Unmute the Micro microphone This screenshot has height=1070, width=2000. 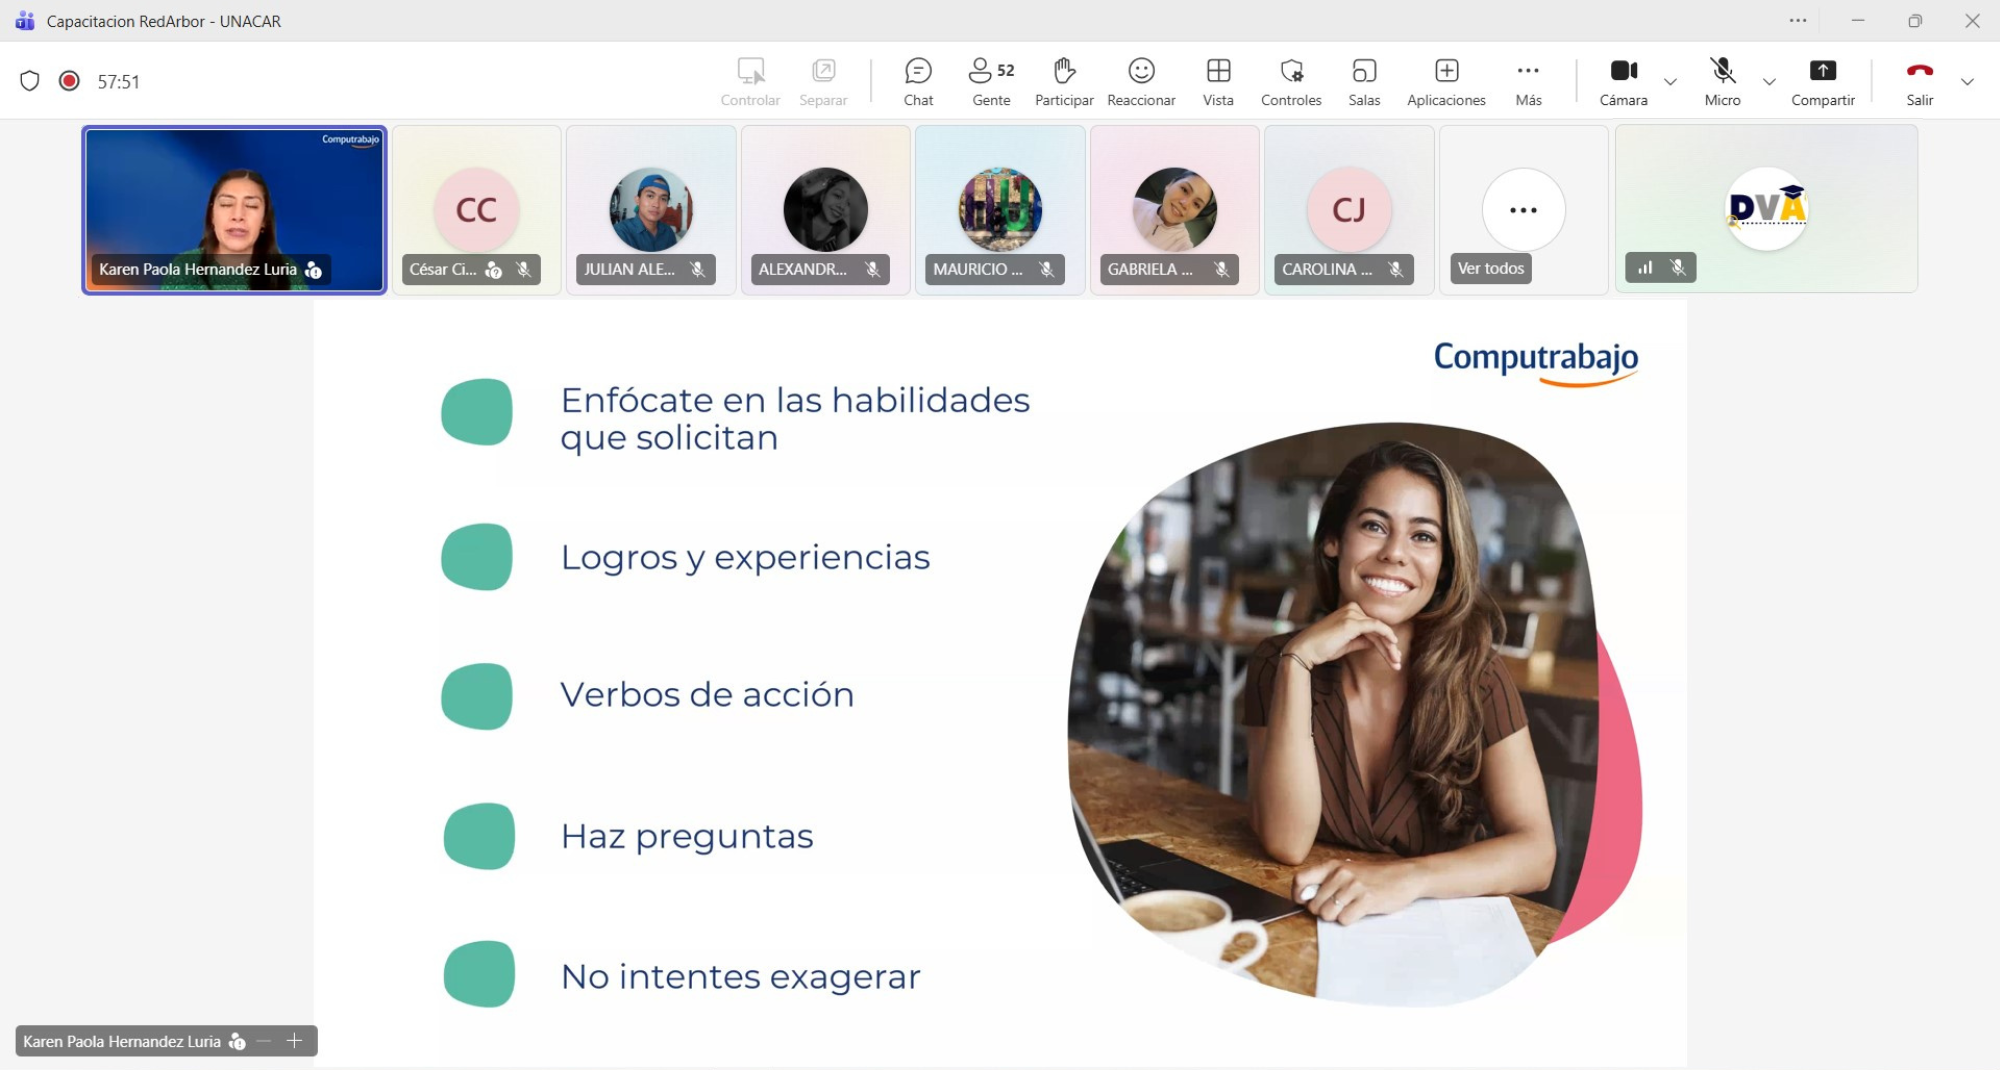1722,81
